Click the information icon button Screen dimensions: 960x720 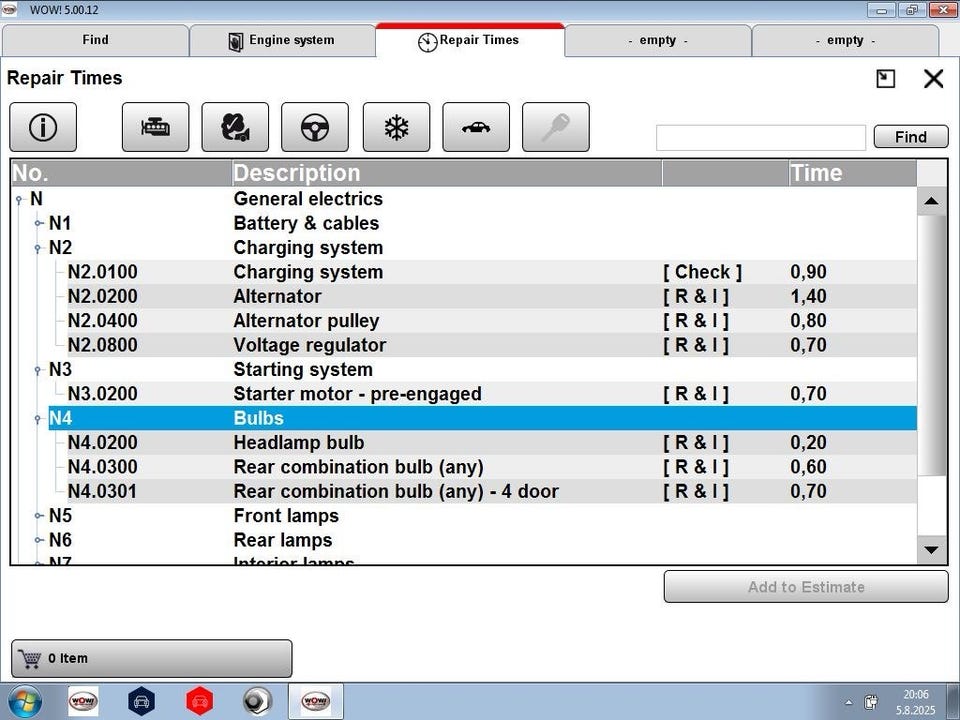[43, 128]
